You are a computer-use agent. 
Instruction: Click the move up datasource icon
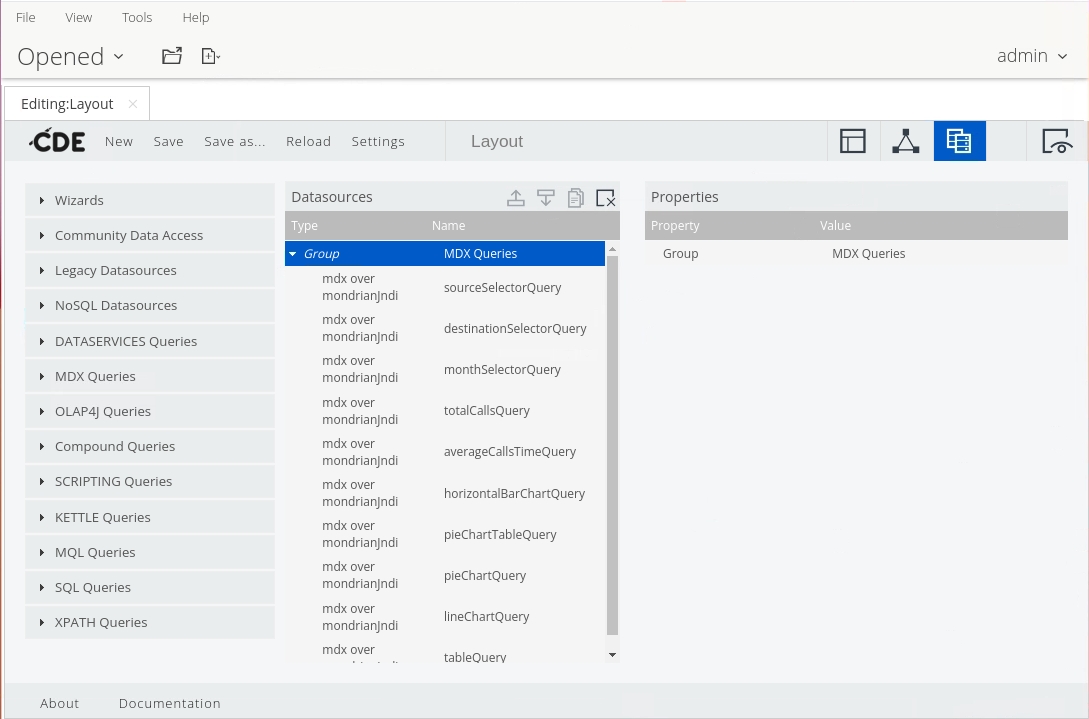(516, 198)
